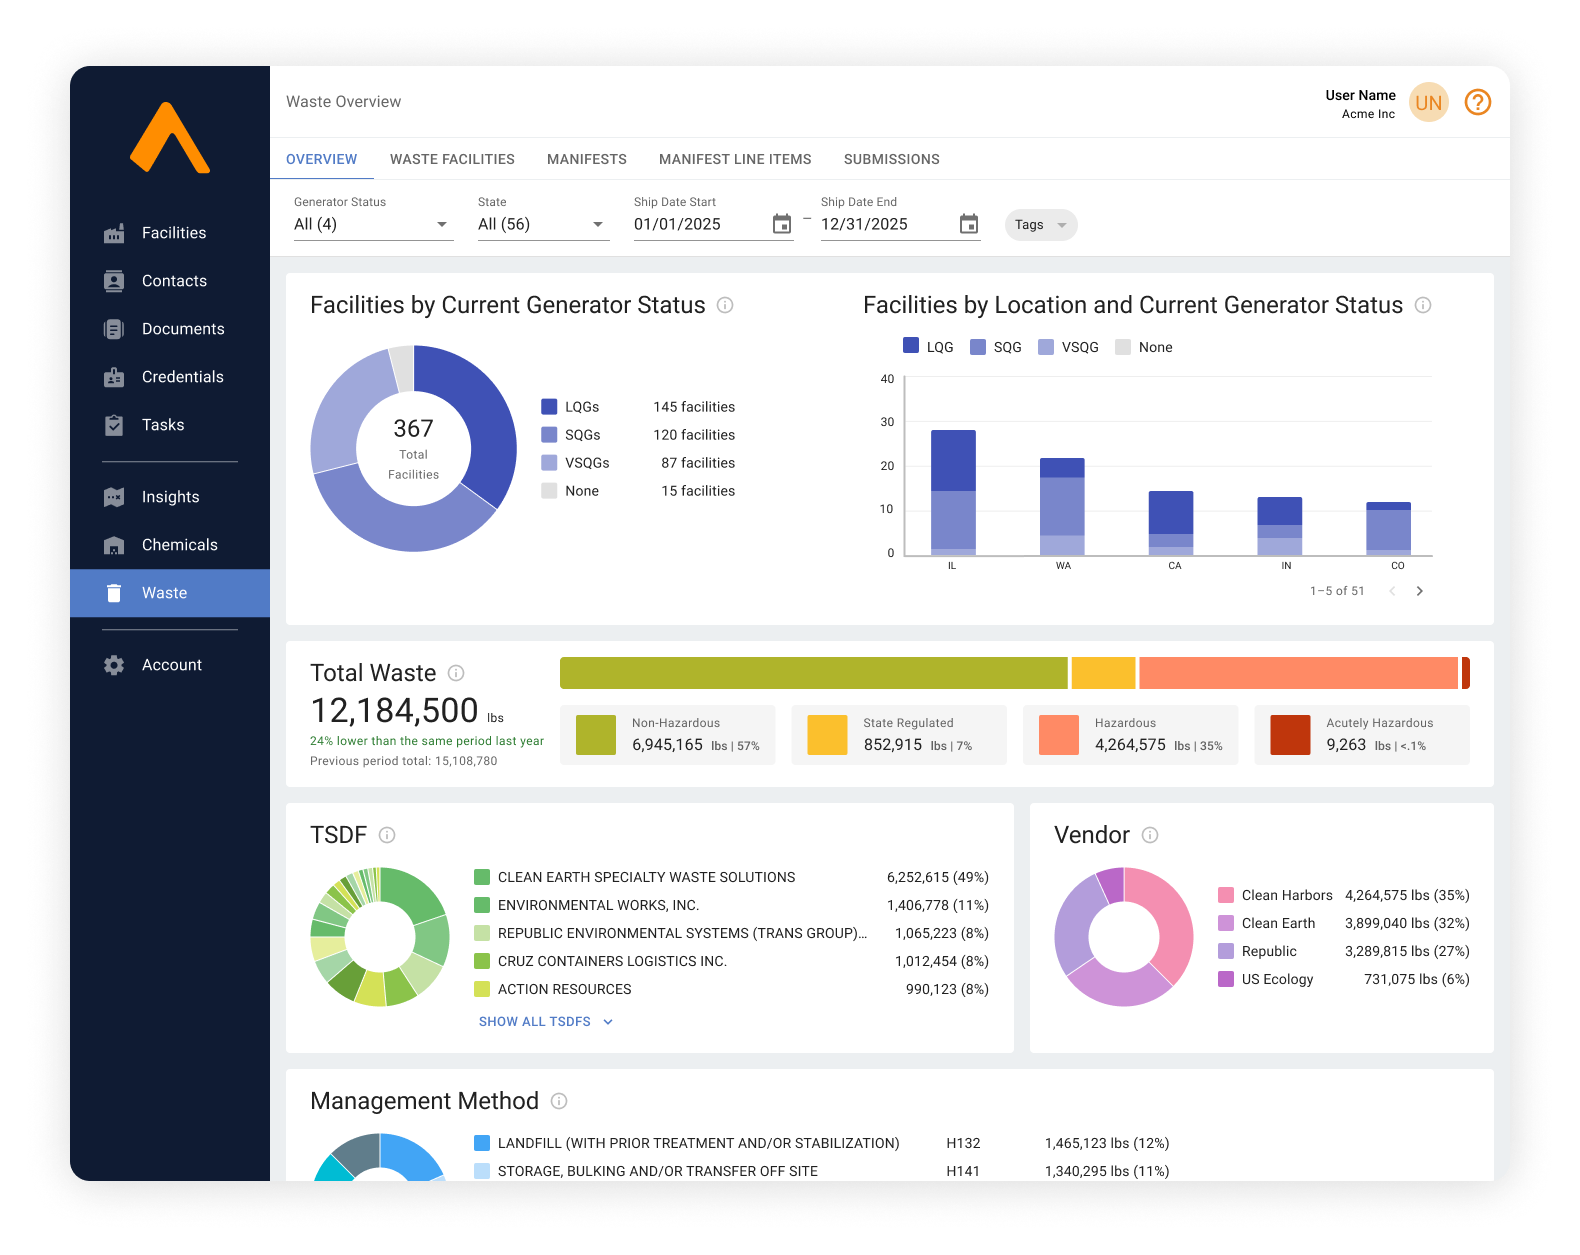Switch to the Manifests tab
This screenshot has width=1580, height=1255.
[586, 159]
